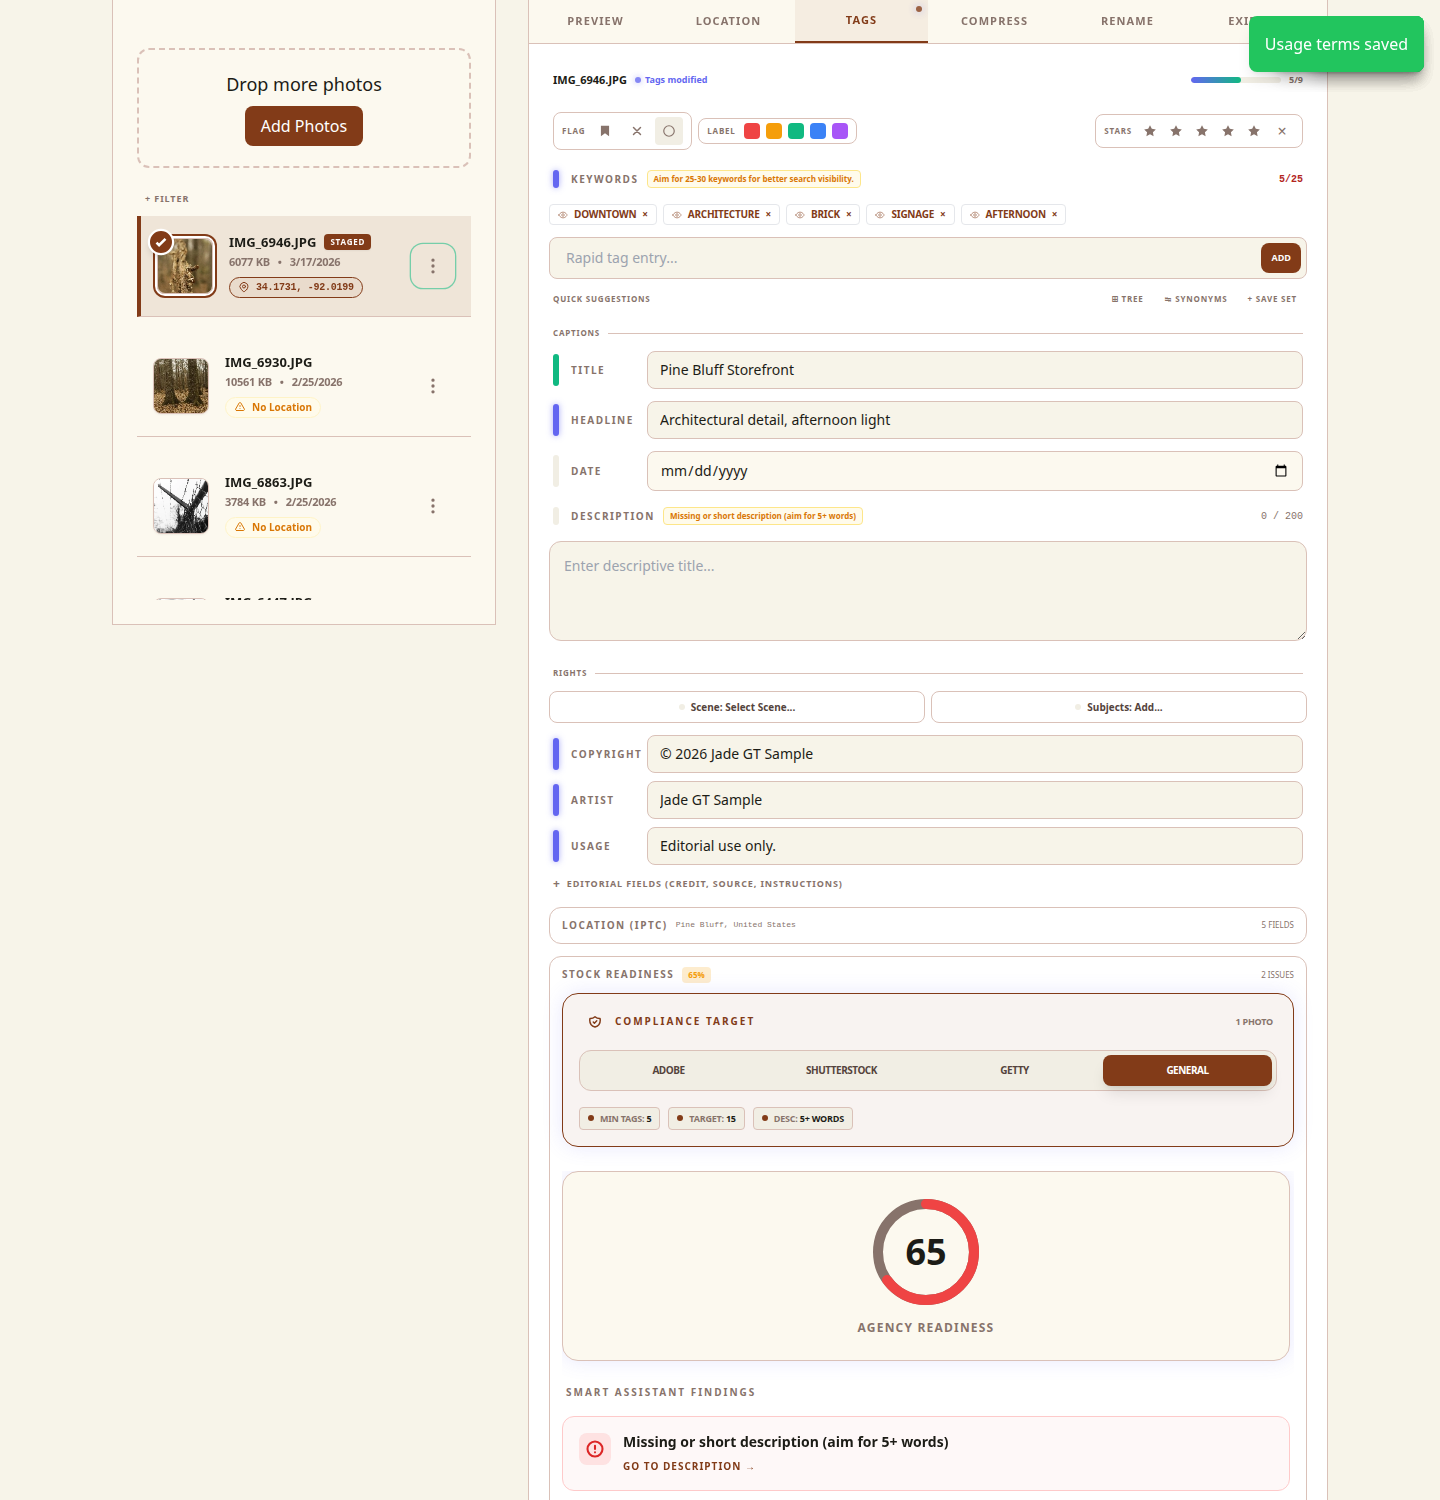Open the calendar picker in Date field
The image size is (1440, 1500).
pos(1281,471)
